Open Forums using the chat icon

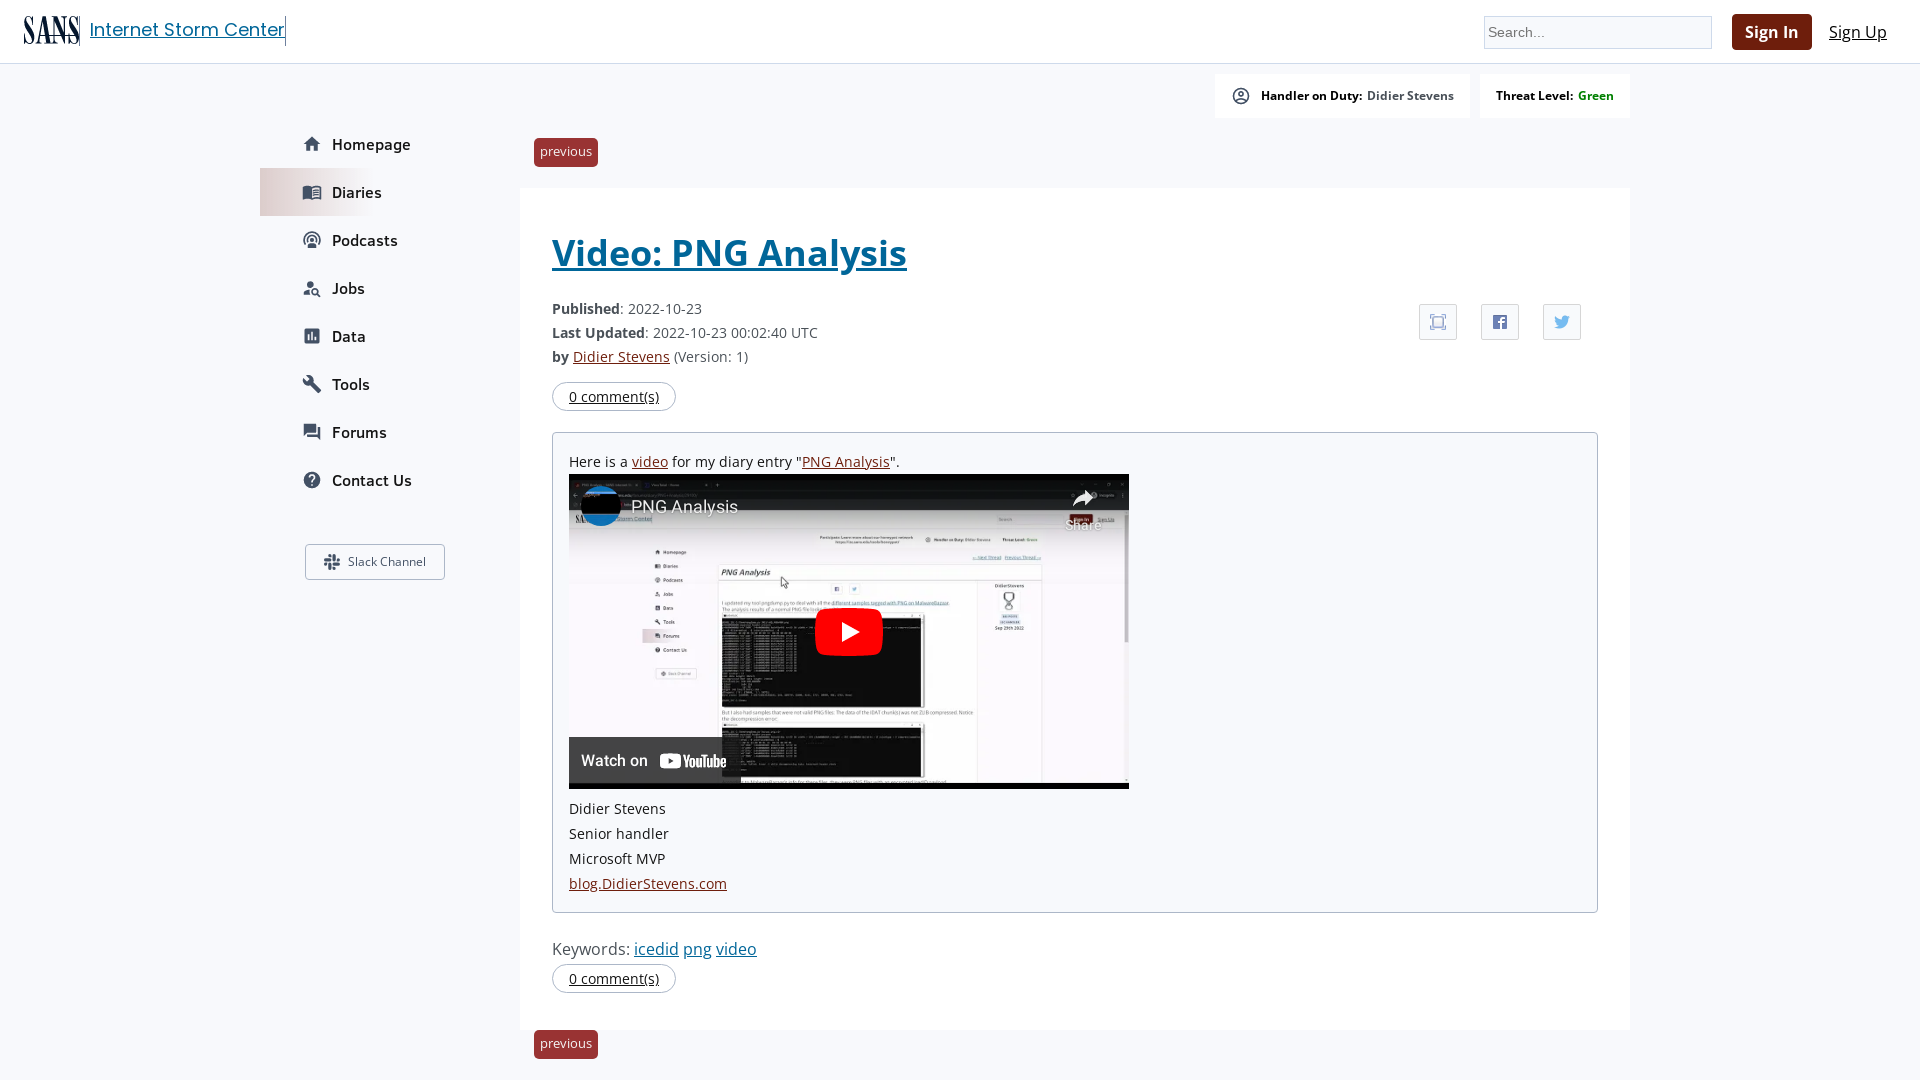click(x=311, y=432)
